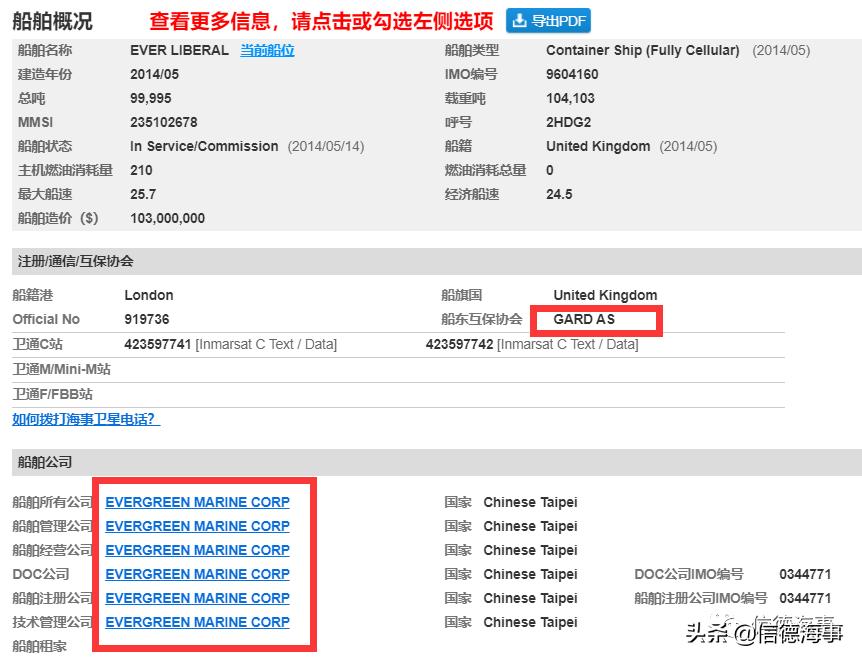This screenshot has width=862, height=663.
Task: Open the DOC公司 EVERGREEN MARINE CORP link
Action: (x=198, y=574)
